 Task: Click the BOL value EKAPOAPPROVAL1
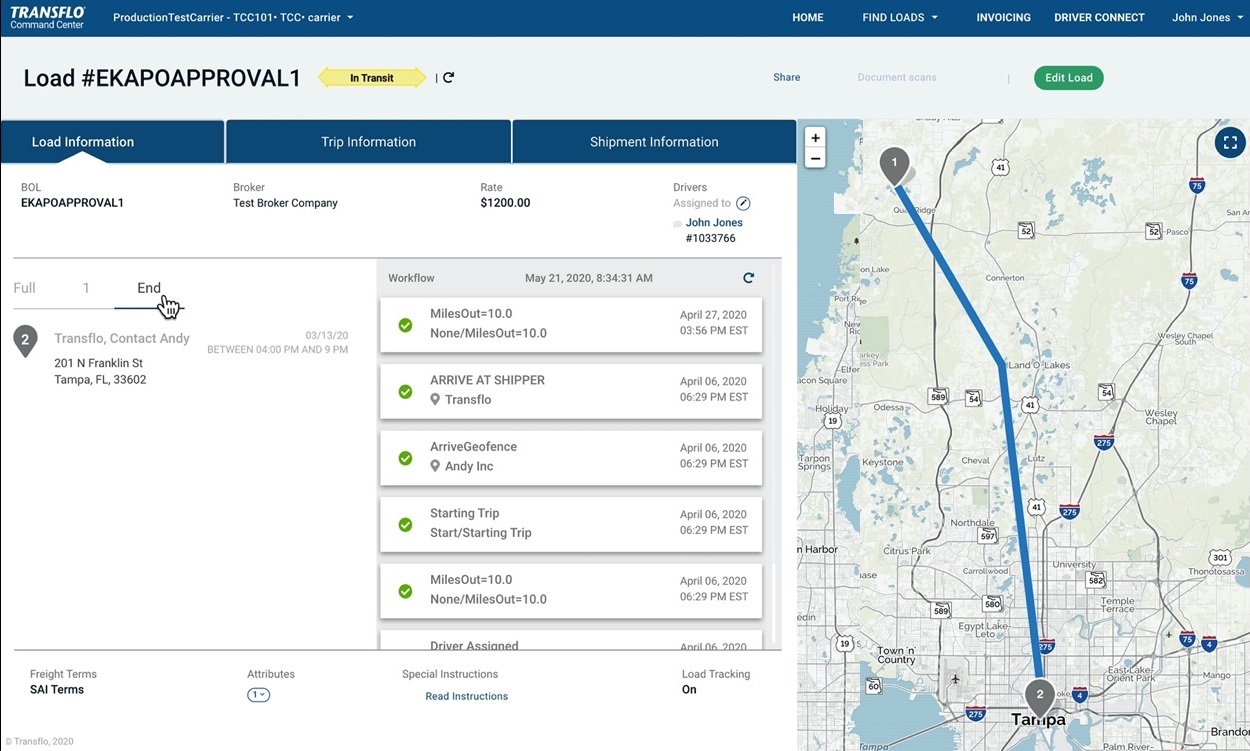click(72, 203)
